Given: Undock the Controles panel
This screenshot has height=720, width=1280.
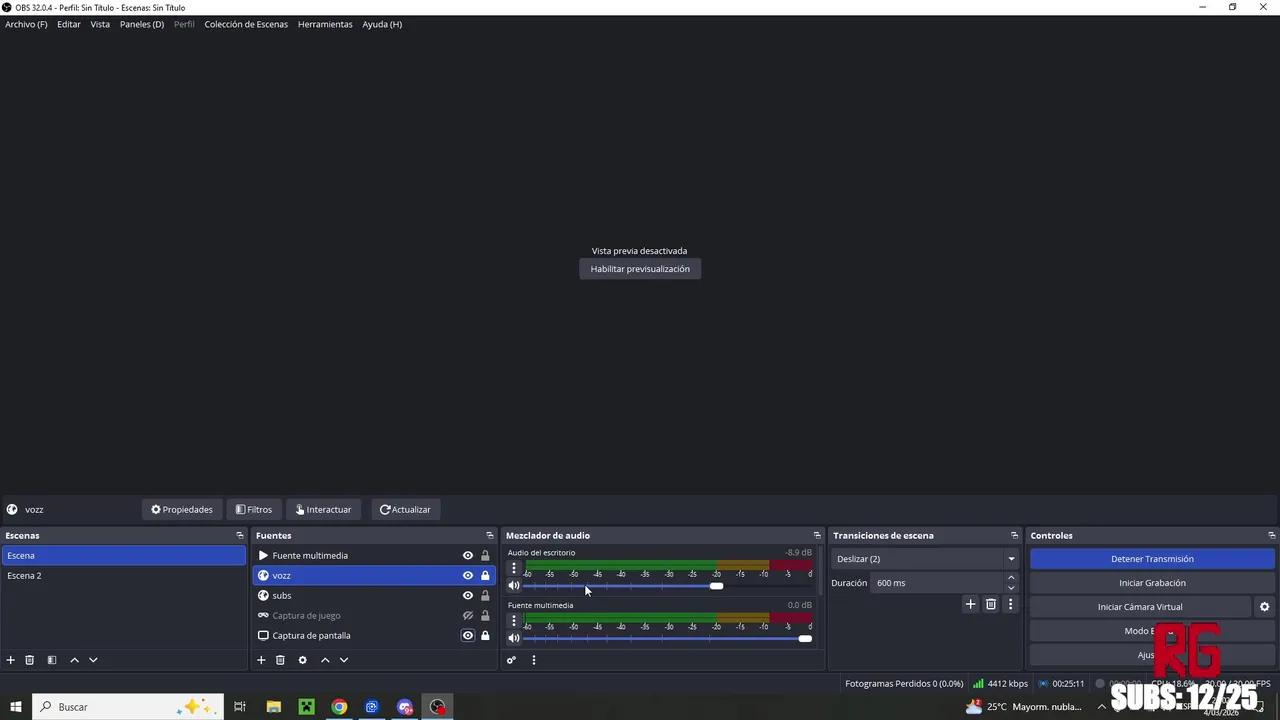Looking at the screenshot, I should point(1272,536).
